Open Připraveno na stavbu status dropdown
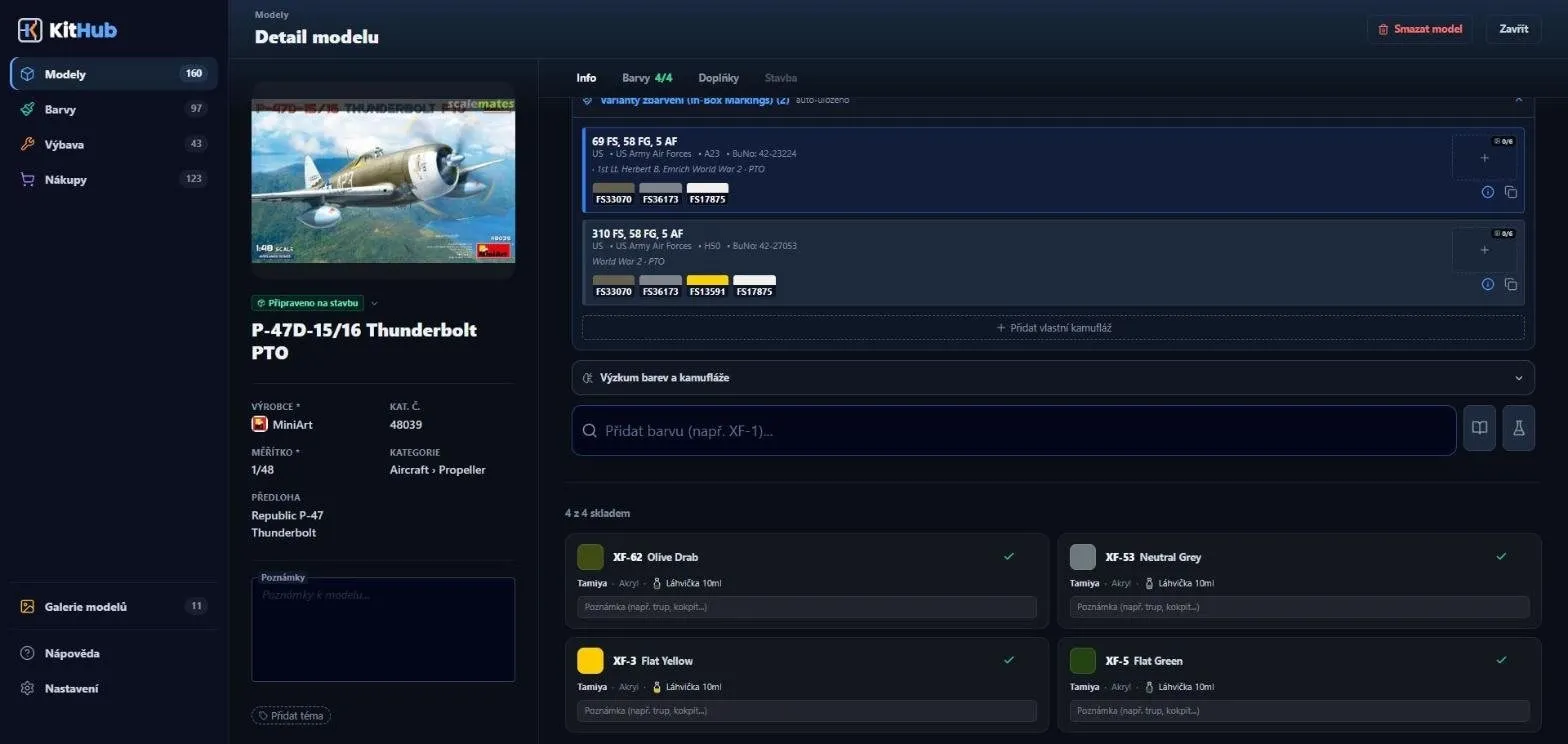The image size is (1568, 744). pyautogui.click(x=315, y=303)
